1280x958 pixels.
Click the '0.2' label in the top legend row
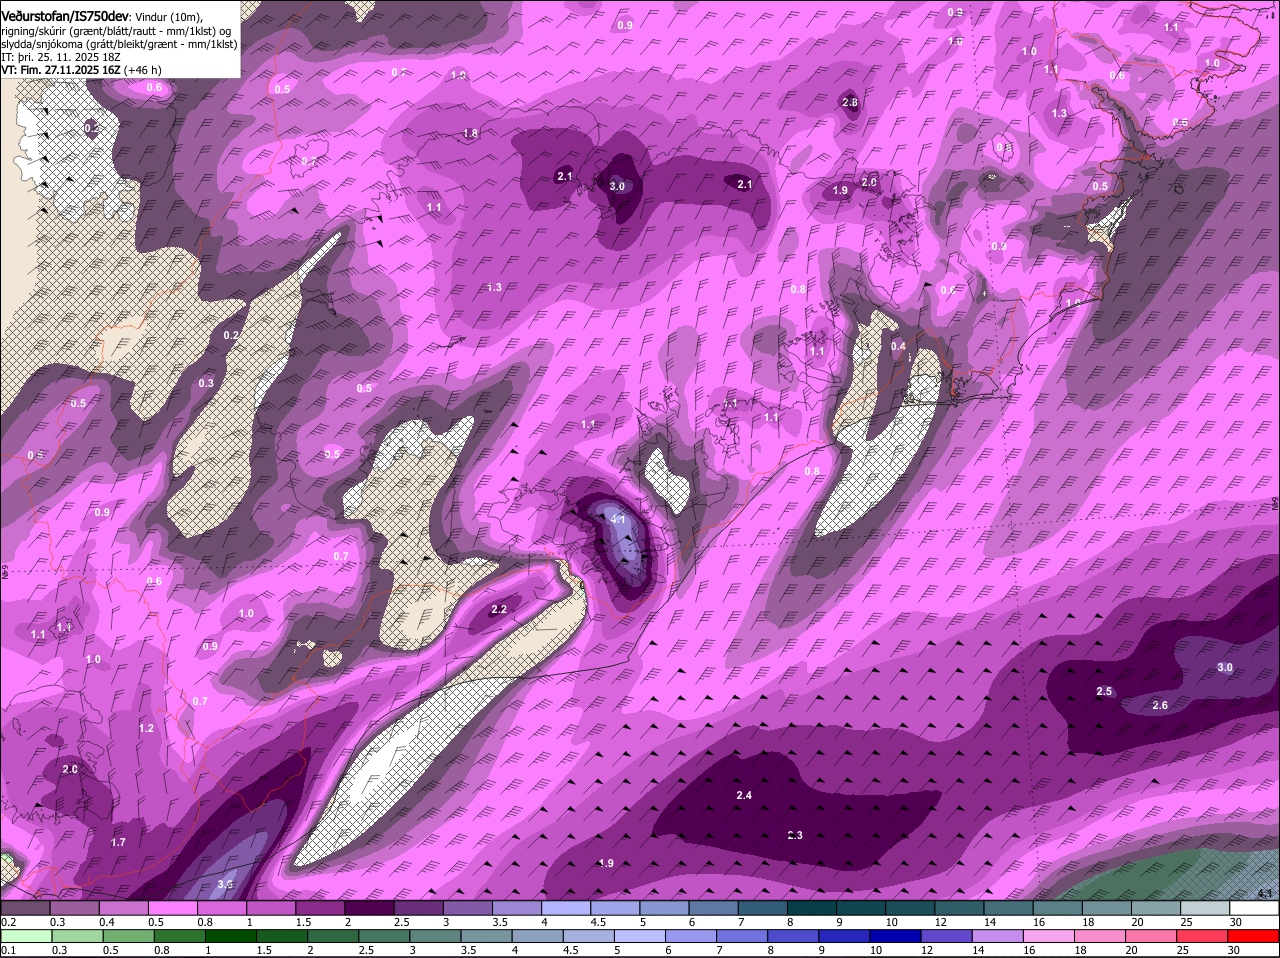pos(8,921)
